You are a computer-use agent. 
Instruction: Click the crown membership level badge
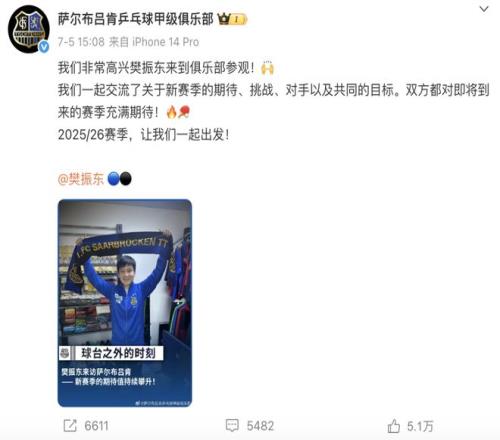(x=232, y=19)
